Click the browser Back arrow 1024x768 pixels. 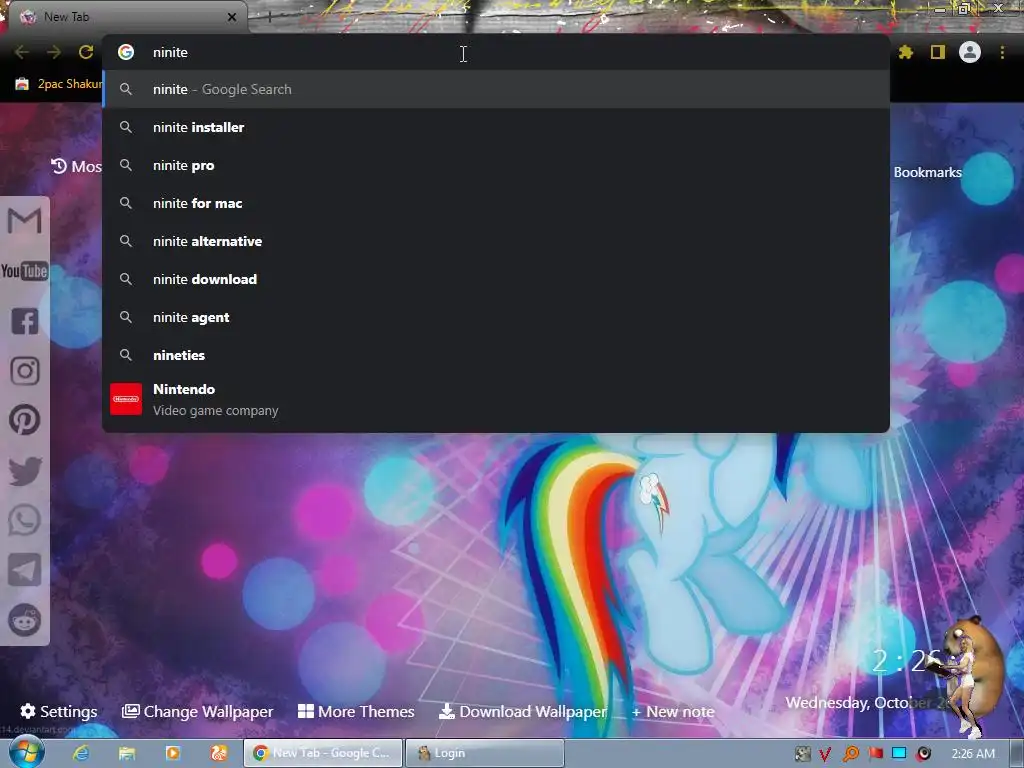pyautogui.click(x=22, y=52)
